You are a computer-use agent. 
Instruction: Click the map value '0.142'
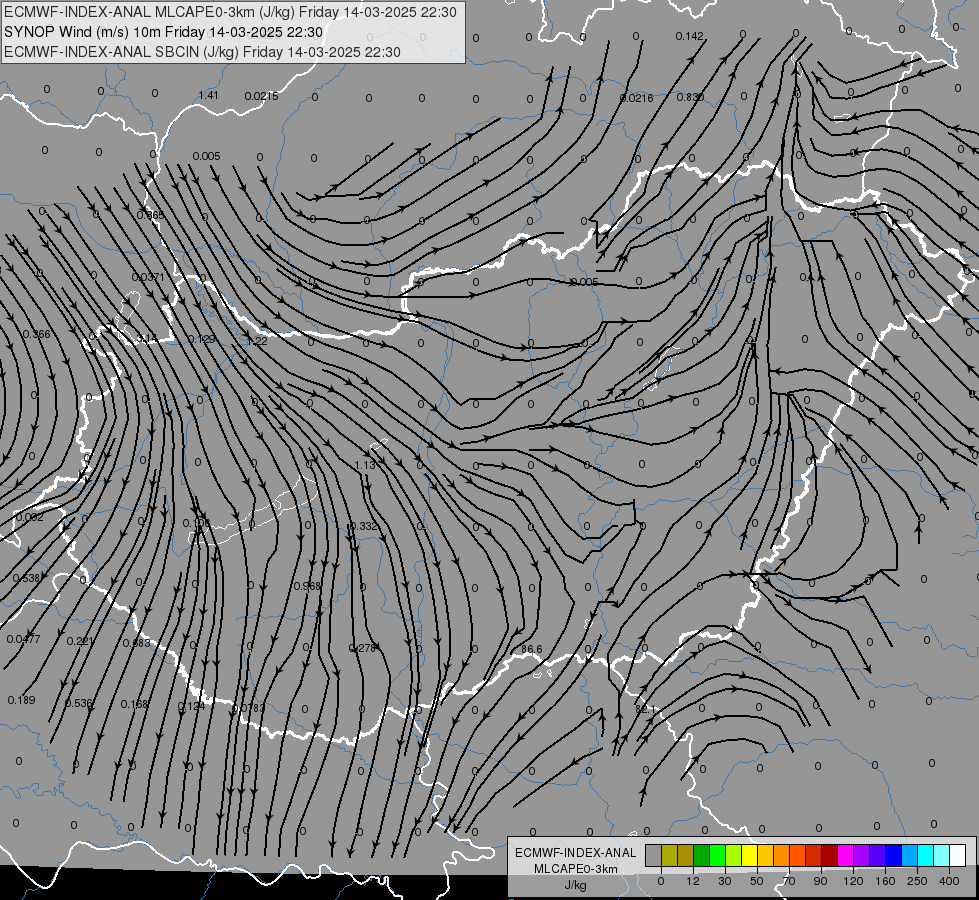tap(689, 36)
